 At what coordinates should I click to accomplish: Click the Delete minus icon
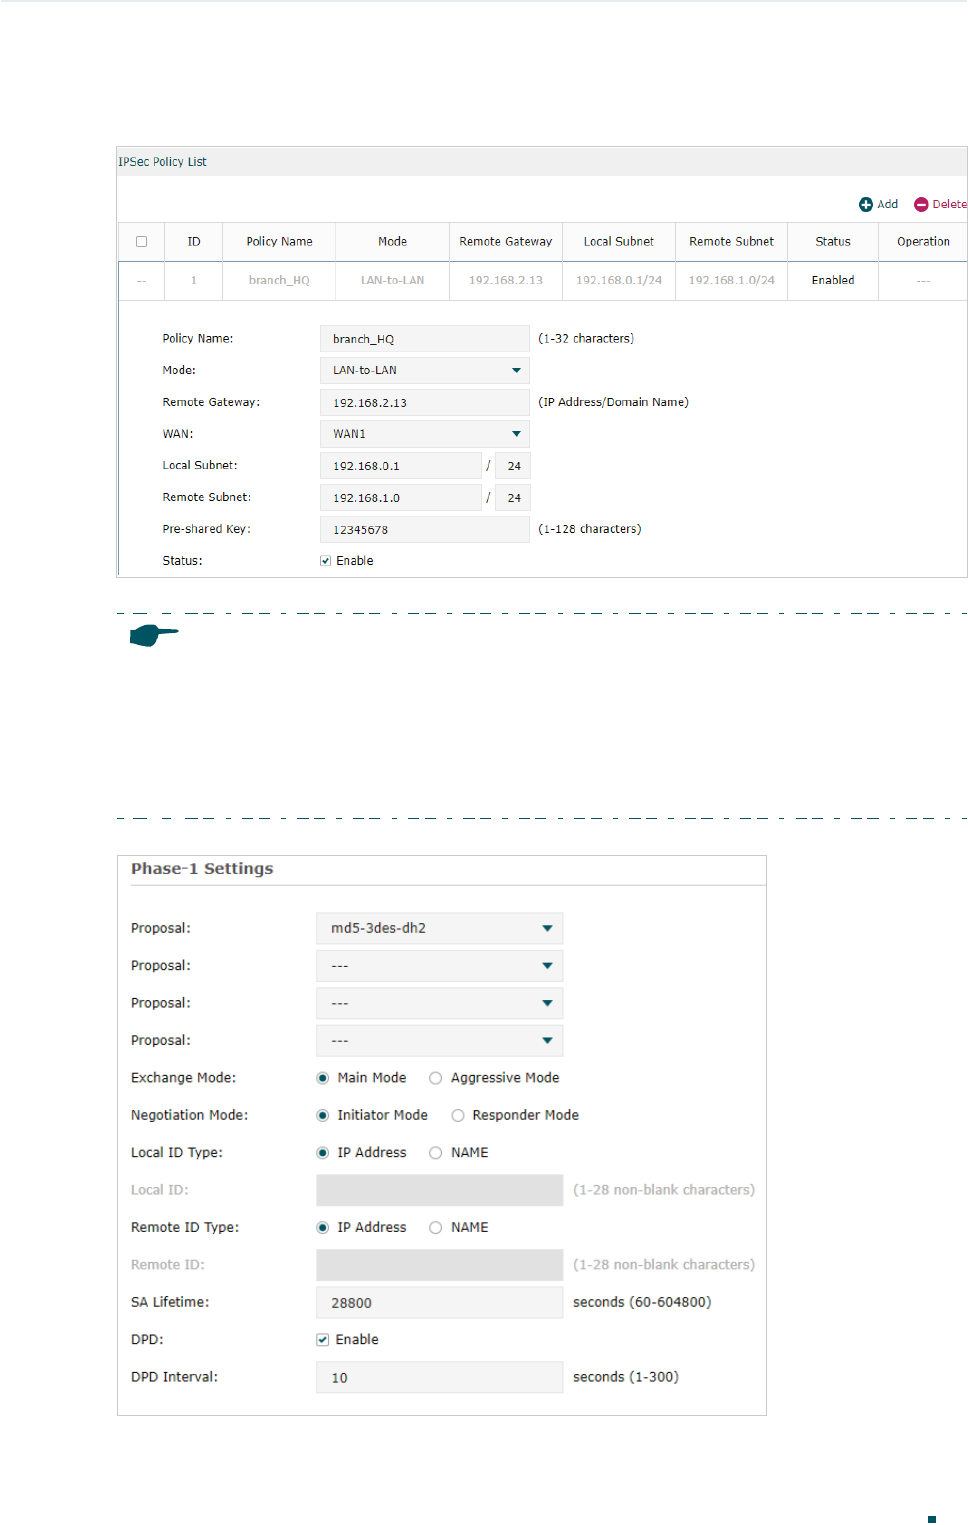click(921, 204)
